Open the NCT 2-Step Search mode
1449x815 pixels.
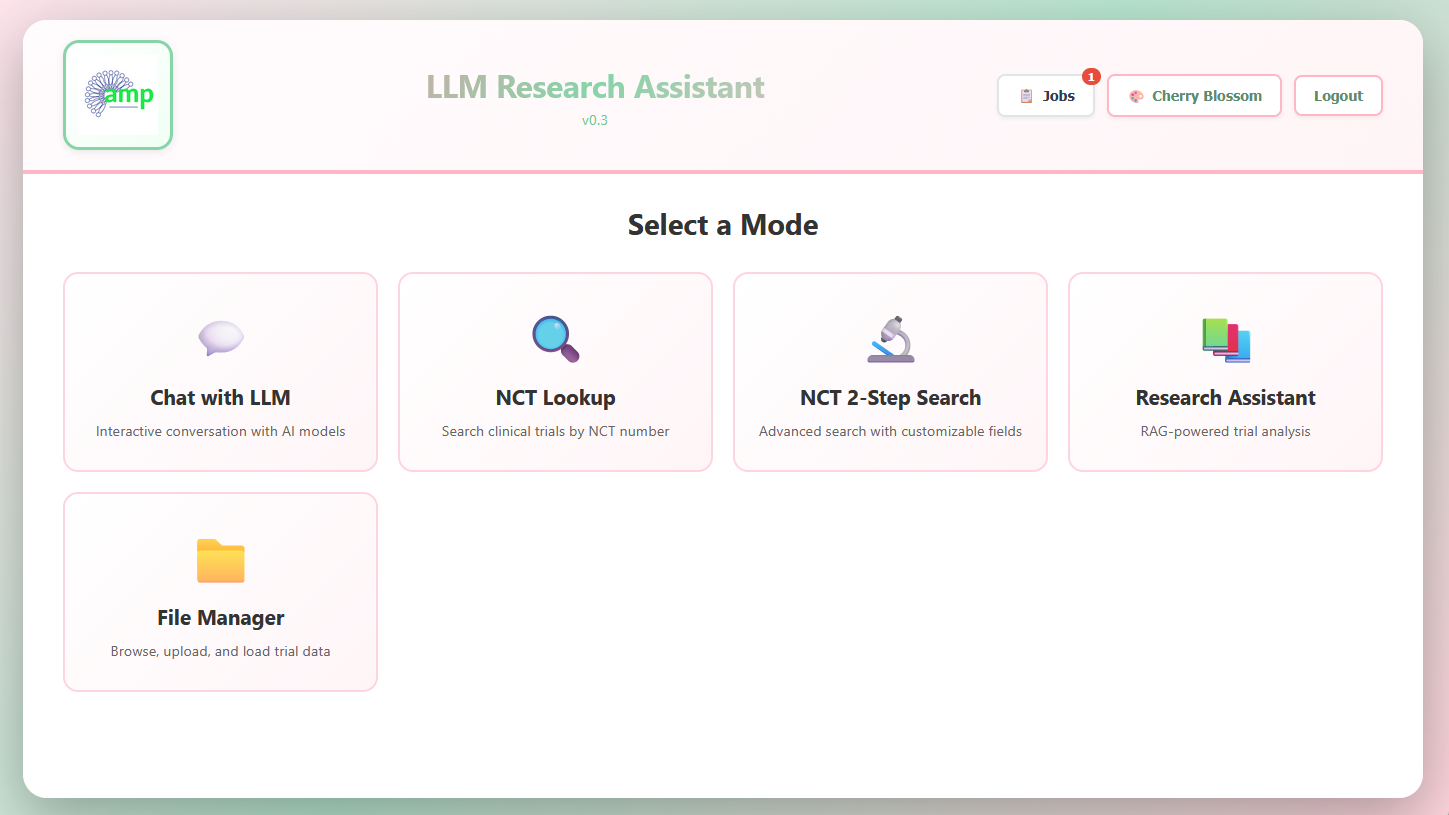coord(890,372)
